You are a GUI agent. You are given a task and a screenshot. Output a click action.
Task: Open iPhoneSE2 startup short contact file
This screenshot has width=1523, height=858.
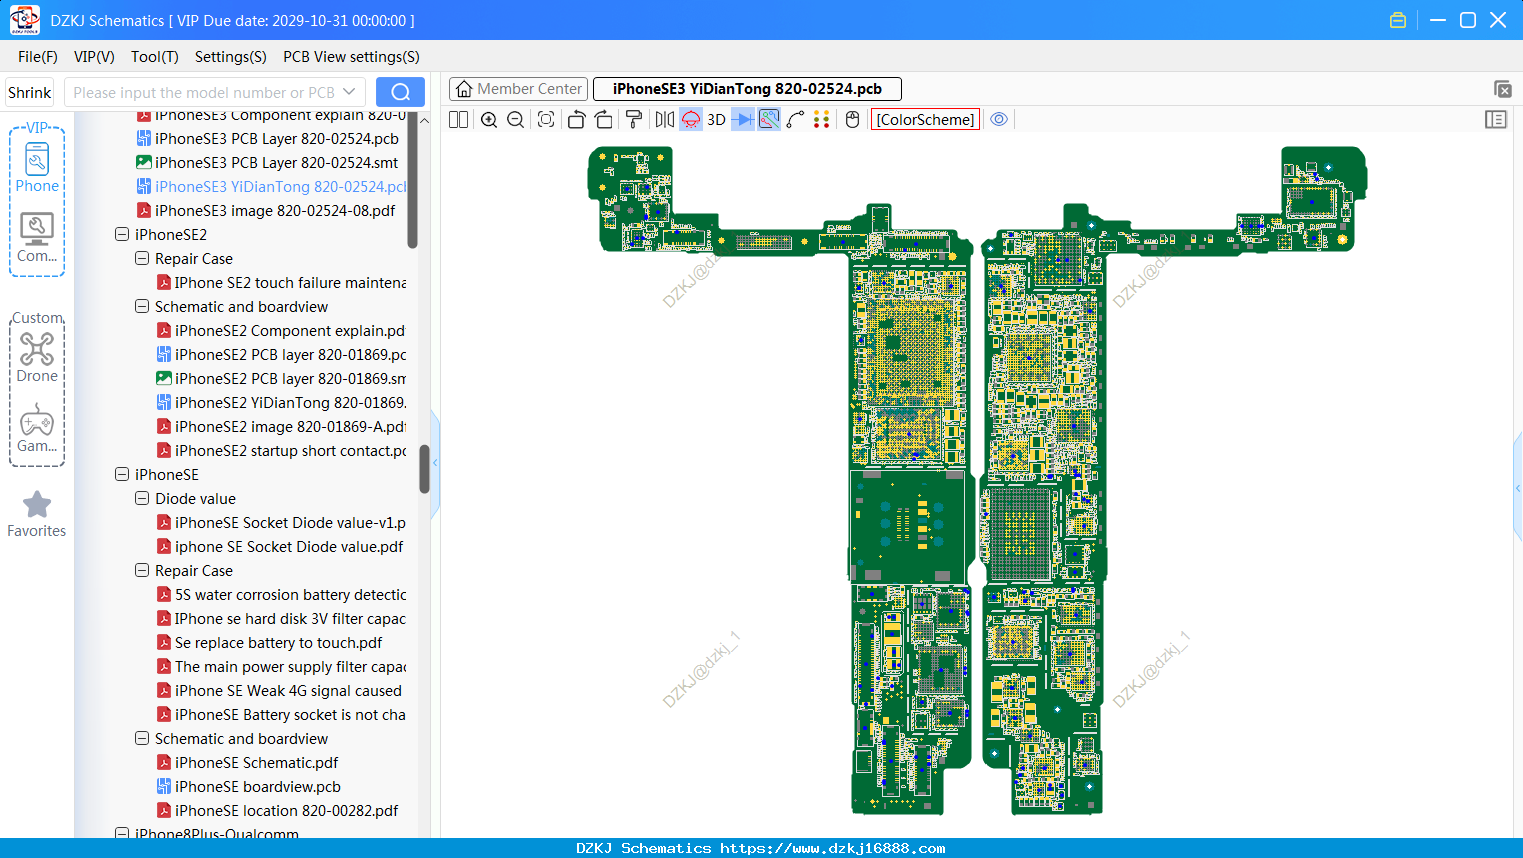[281, 450]
